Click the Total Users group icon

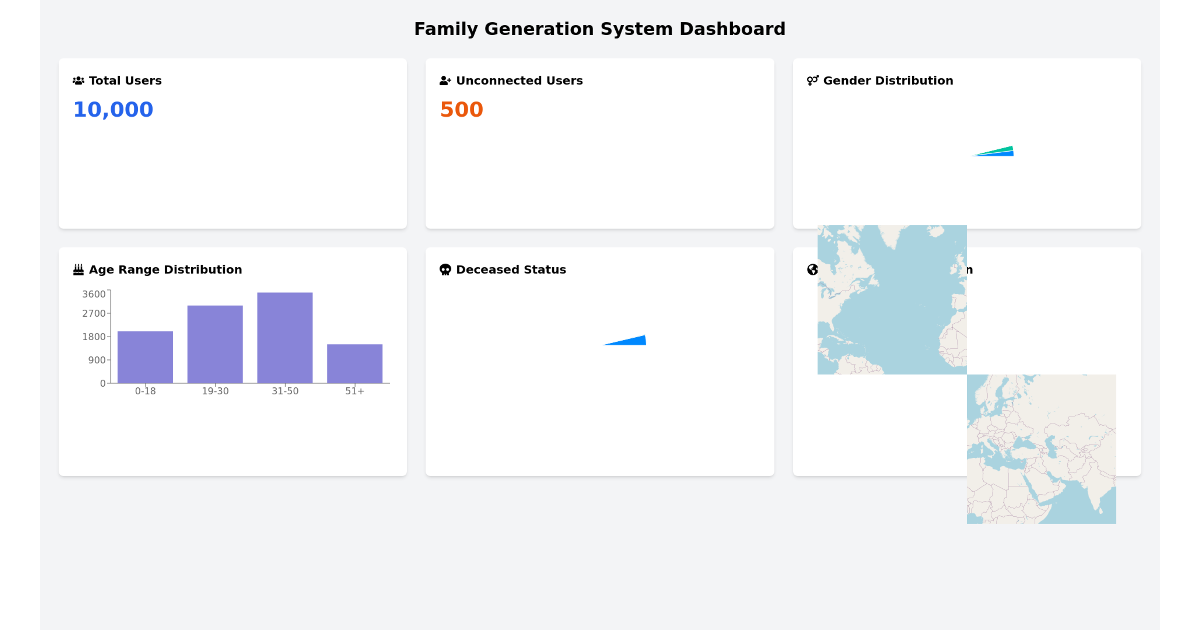click(x=77, y=80)
